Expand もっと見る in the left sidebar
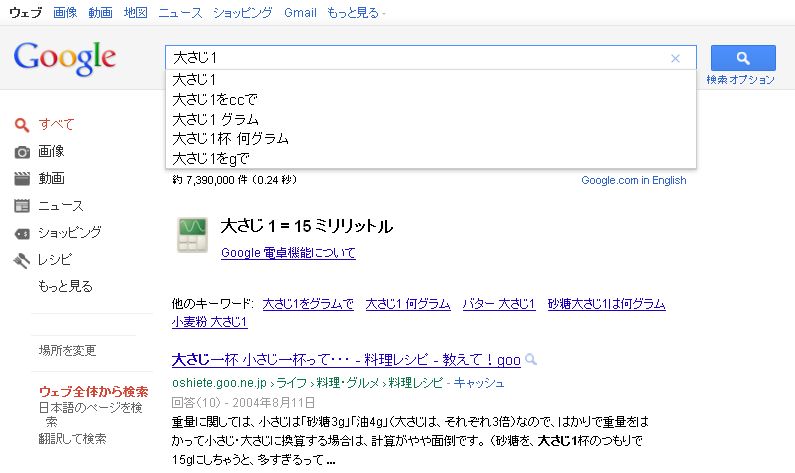The image size is (795, 473). click(x=65, y=286)
